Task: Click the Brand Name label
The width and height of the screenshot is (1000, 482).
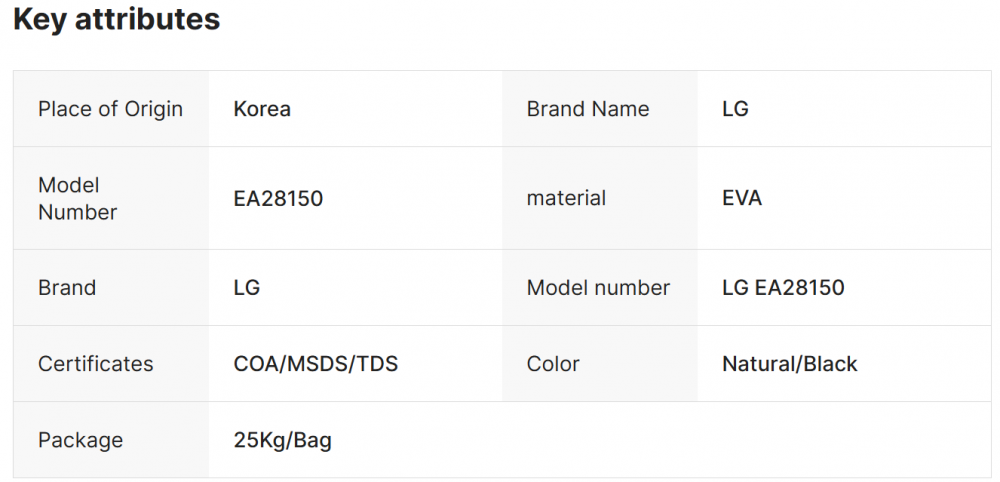Action: pyautogui.click(x=588, y=109)
